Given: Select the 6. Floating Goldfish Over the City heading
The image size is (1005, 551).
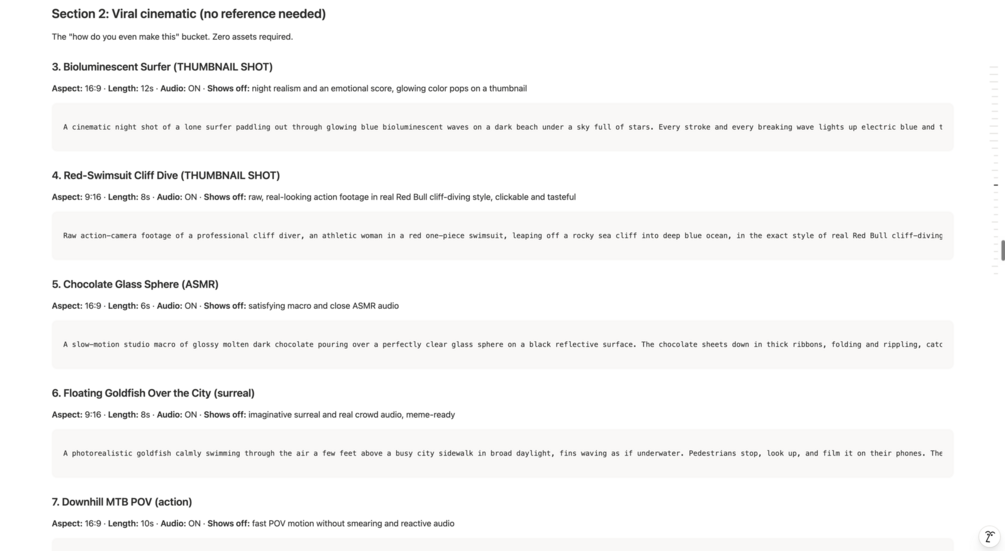Looking at the screenshot, I should click(153, 393).
